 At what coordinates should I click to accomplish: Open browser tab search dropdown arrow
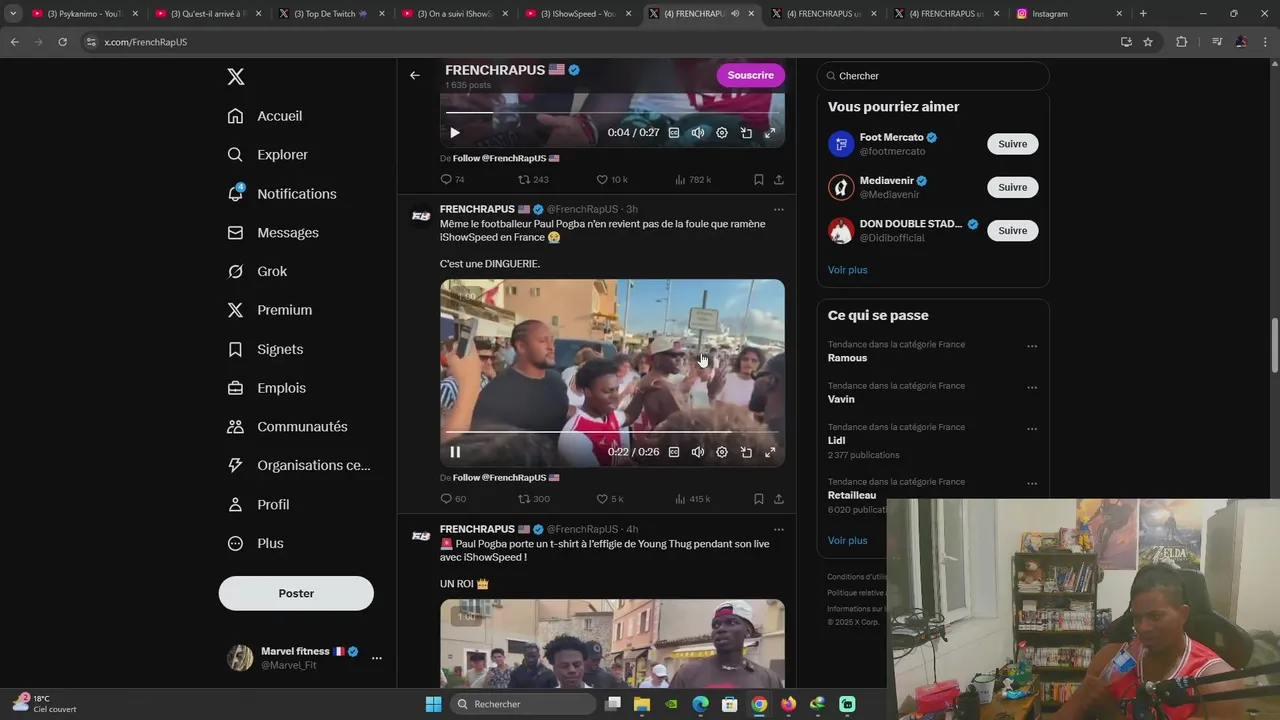pyautogui.click(x=13, y=14)
